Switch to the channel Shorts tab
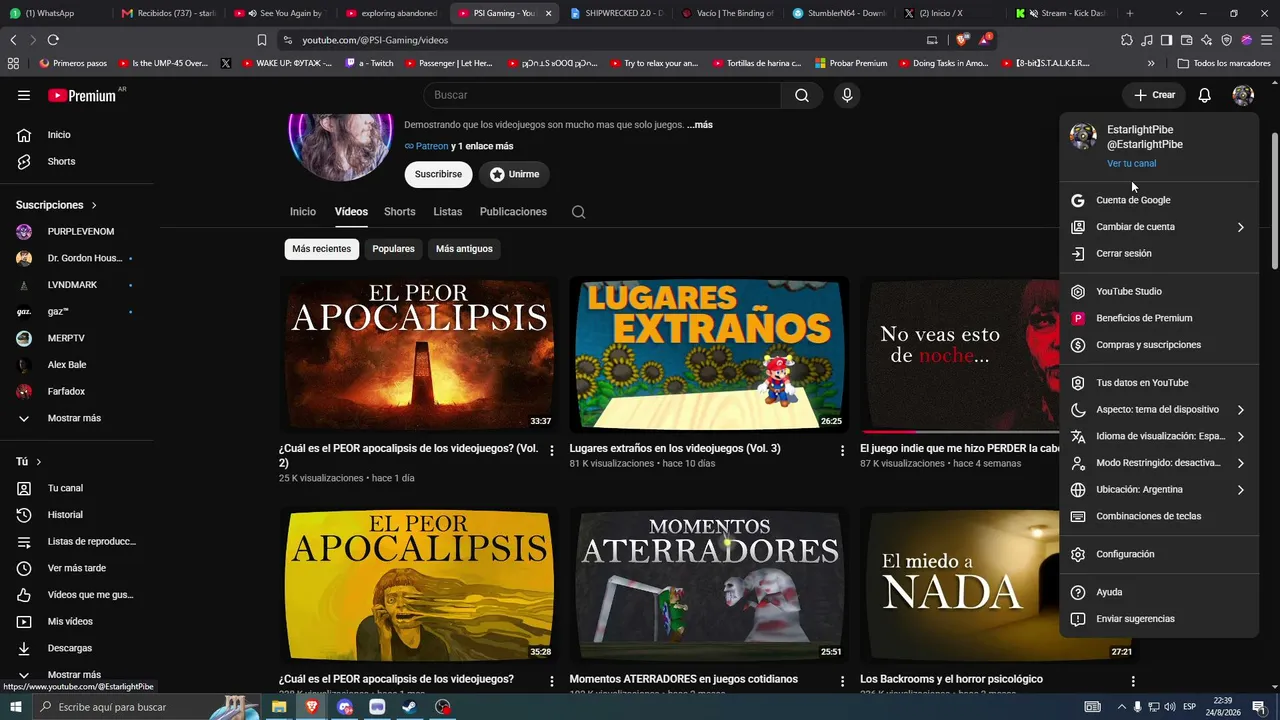Image resolution: width=1280 pixels, height=720 pixels. [x=400, y=212]
